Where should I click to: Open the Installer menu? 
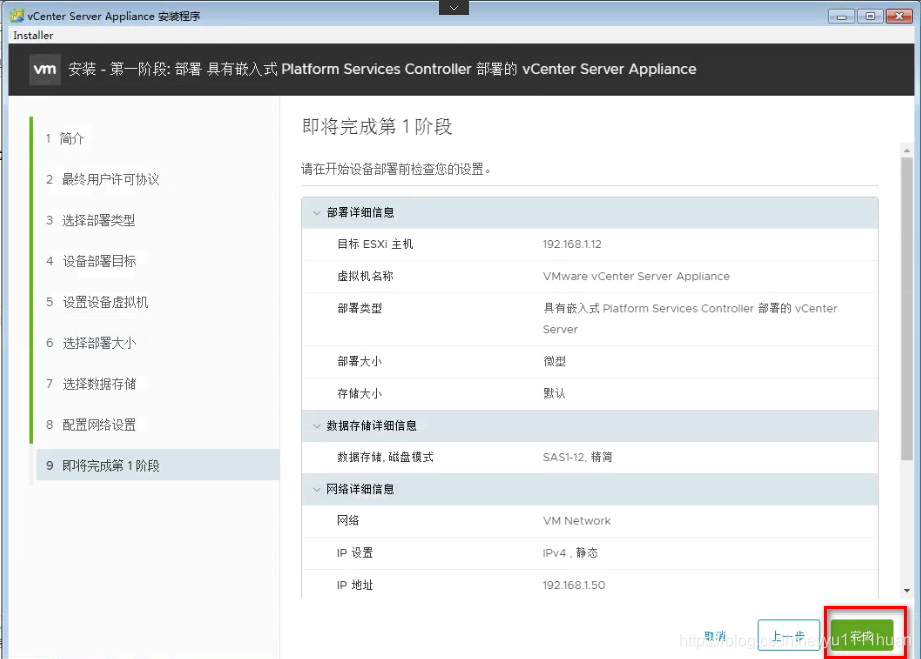point(33,35)
